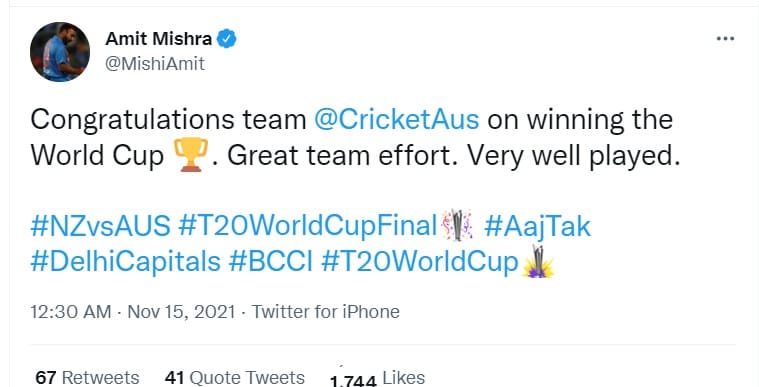The width and height of the screenshot is (759, 387).
Task: Open the Twitter for iPhone source link
Action: [x=326, y=311]
